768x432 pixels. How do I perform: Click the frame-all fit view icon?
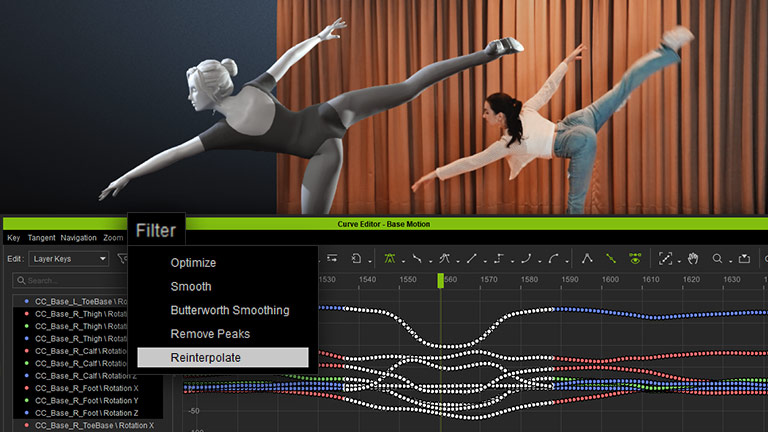tap(666, 258)
